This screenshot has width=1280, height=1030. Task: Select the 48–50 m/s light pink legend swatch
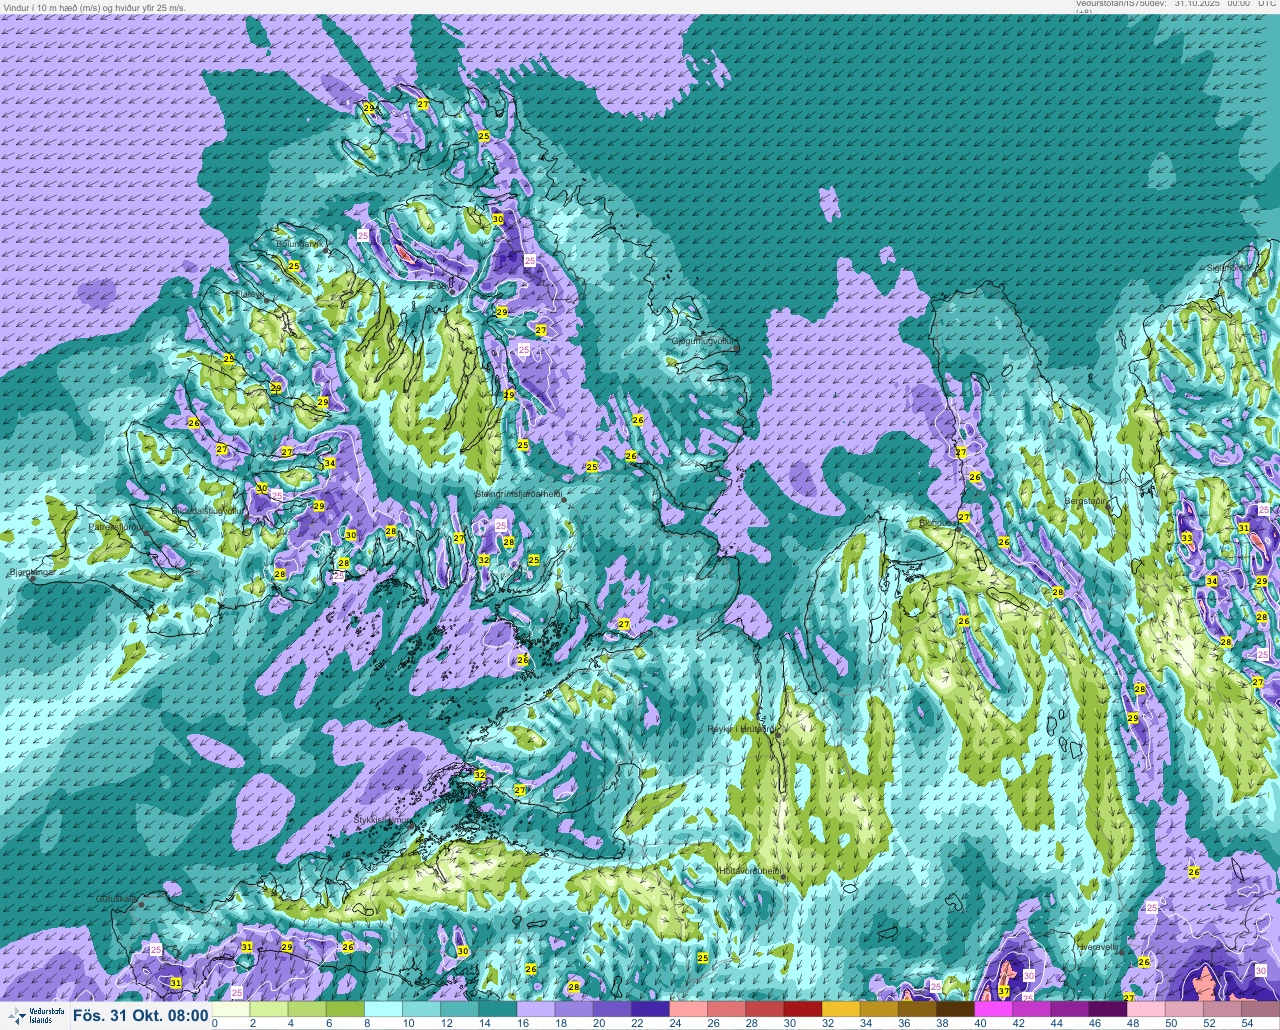(1148, 1010)
